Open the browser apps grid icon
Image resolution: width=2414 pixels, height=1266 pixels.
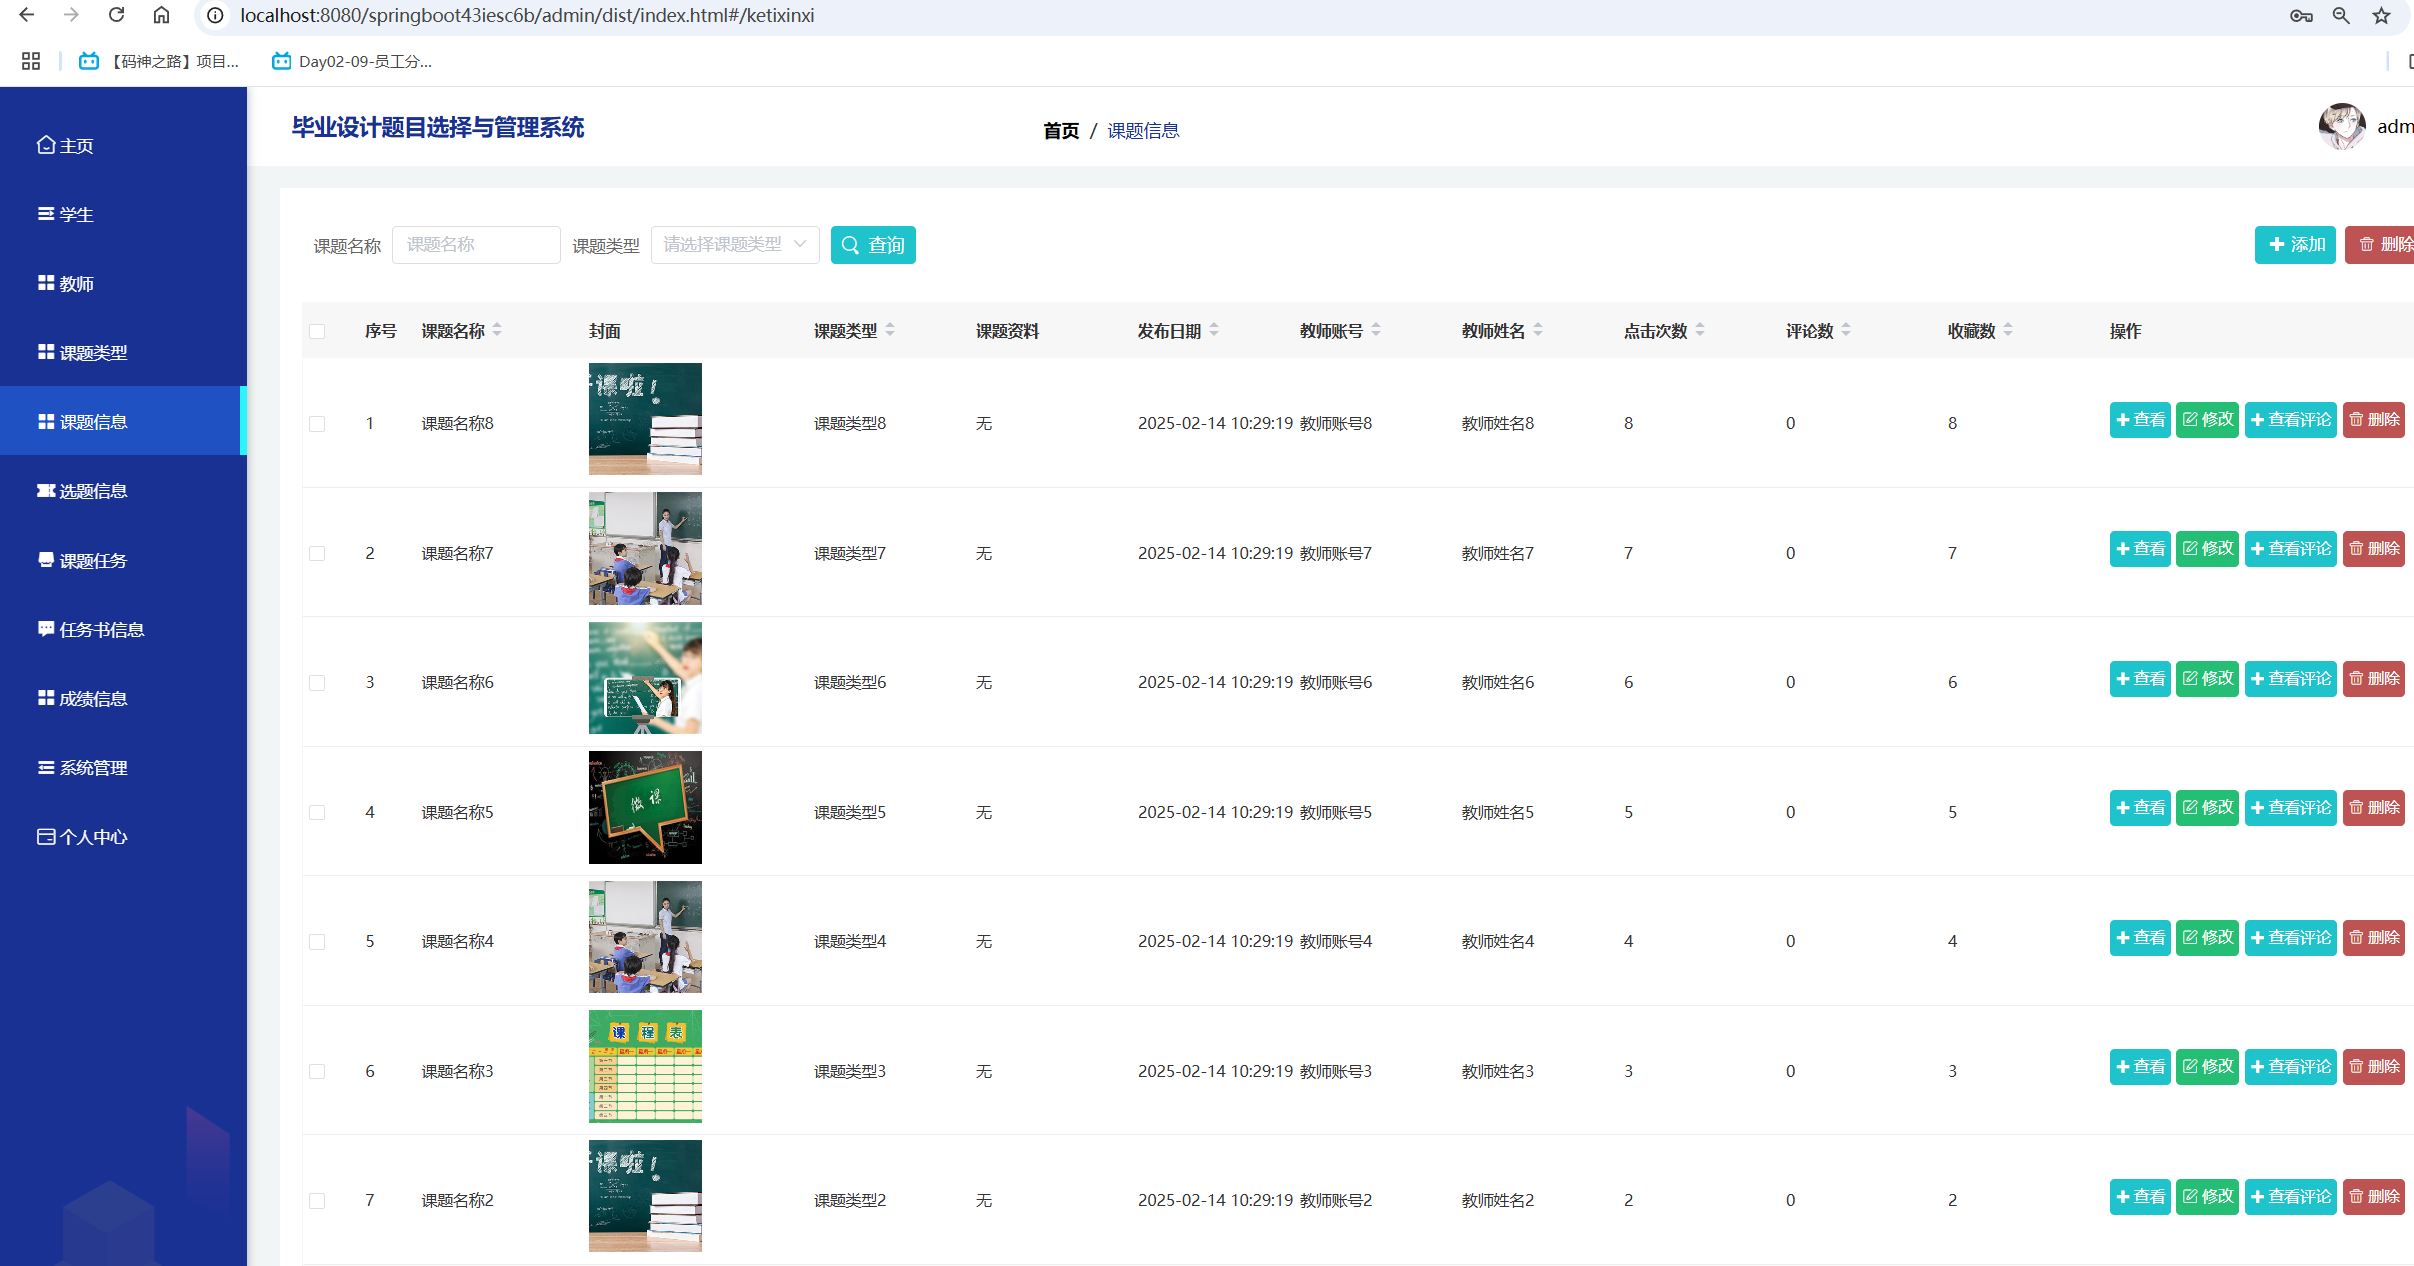tap(31, 61)
